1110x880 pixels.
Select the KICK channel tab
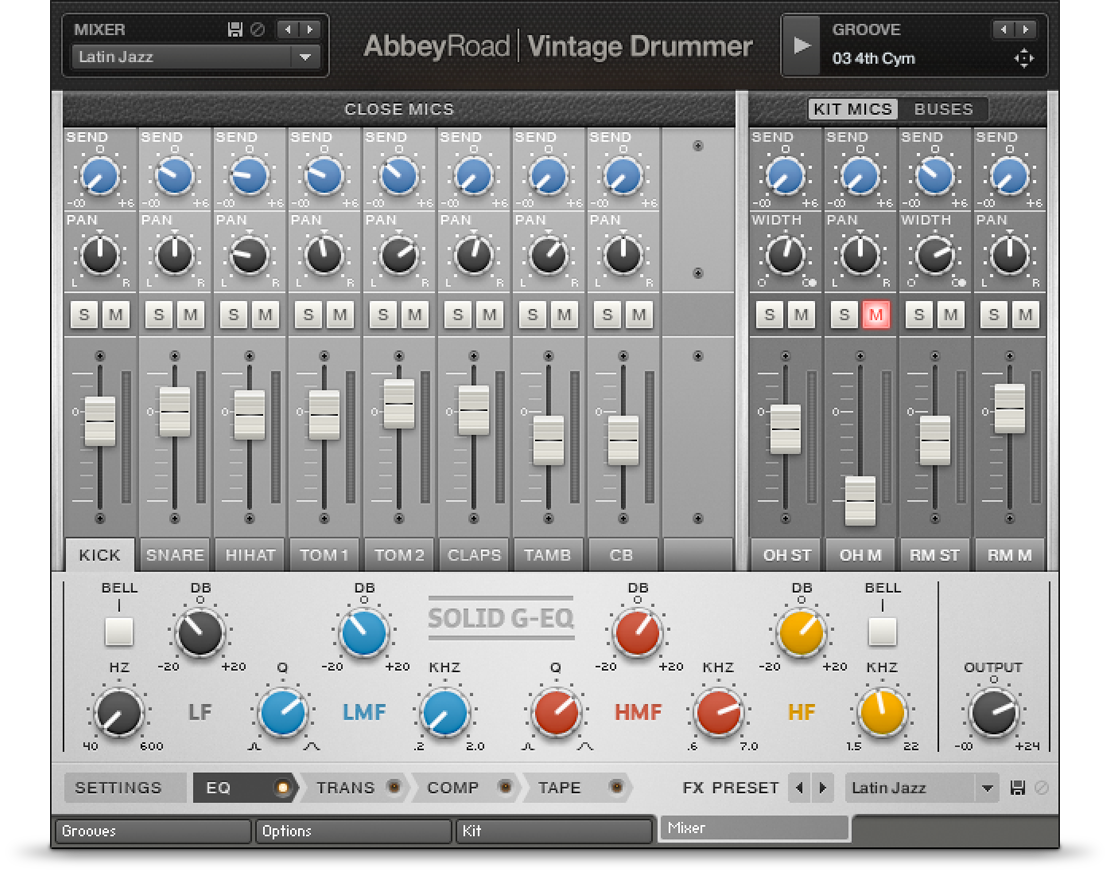pyautogui.click(x=99, y=555)
